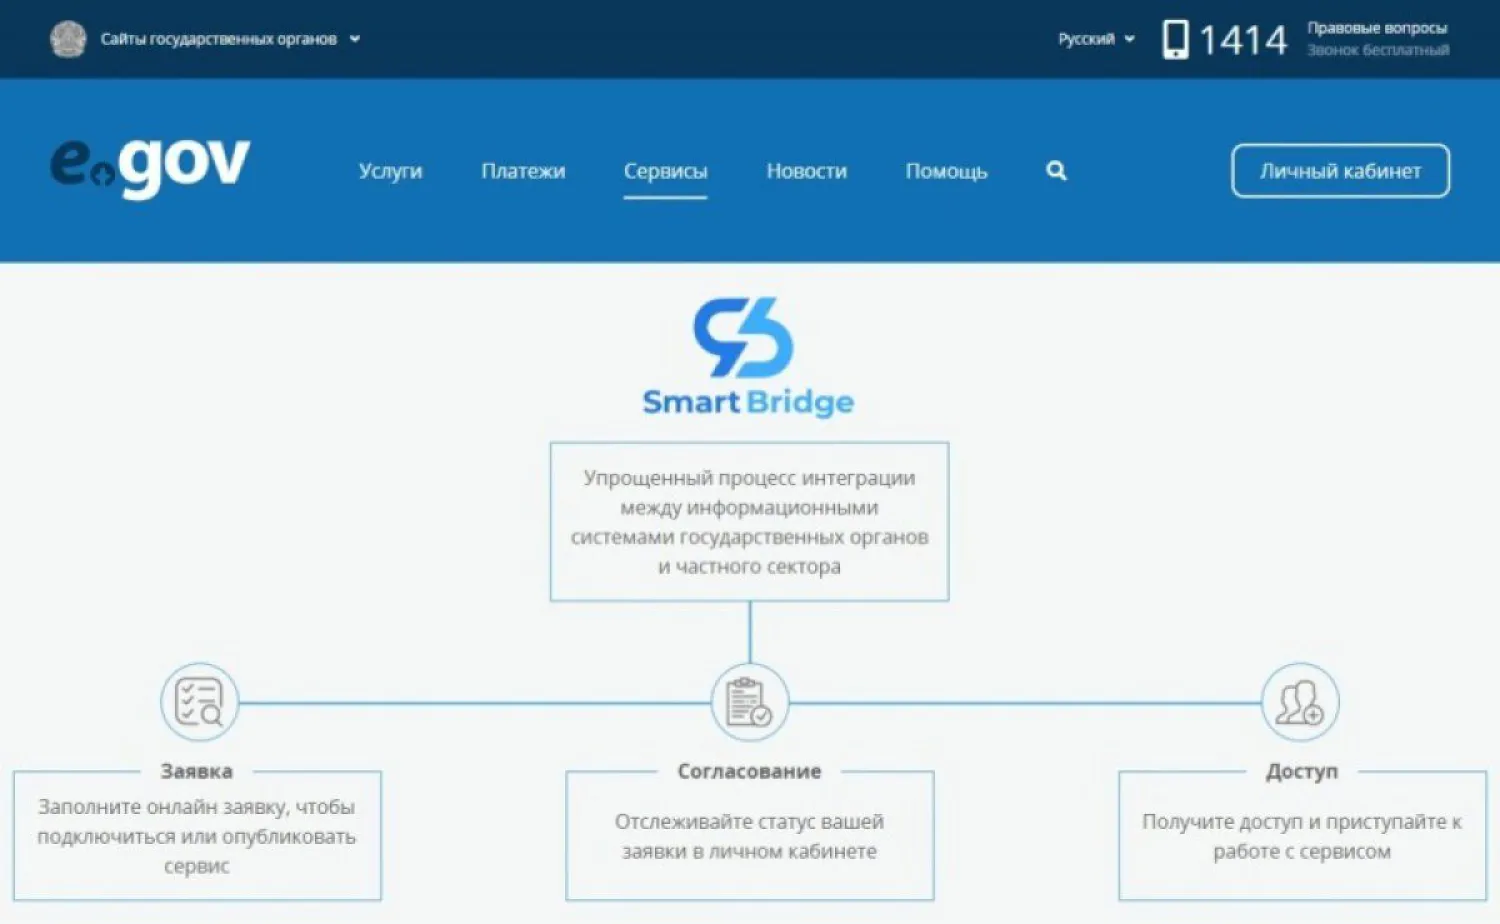Click 'Заполните онлайн заявку' description text
The width and height of the screenshot is (1500, 924).
coord(197,836)
